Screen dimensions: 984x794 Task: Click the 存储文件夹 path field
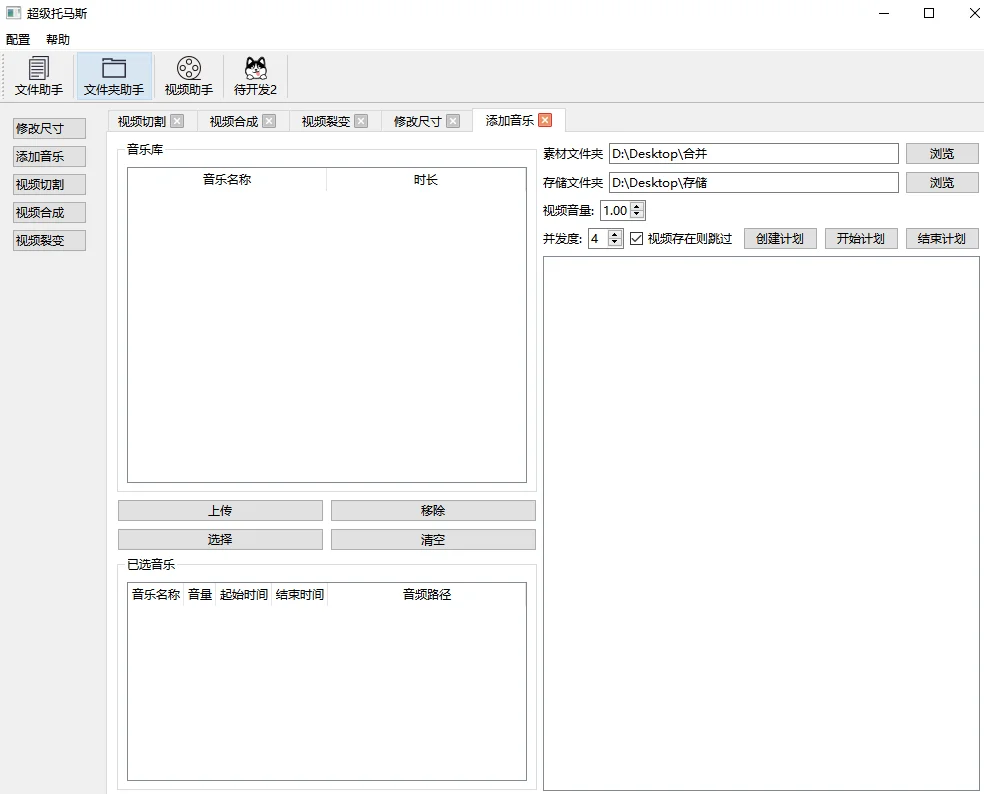[754, 183]
